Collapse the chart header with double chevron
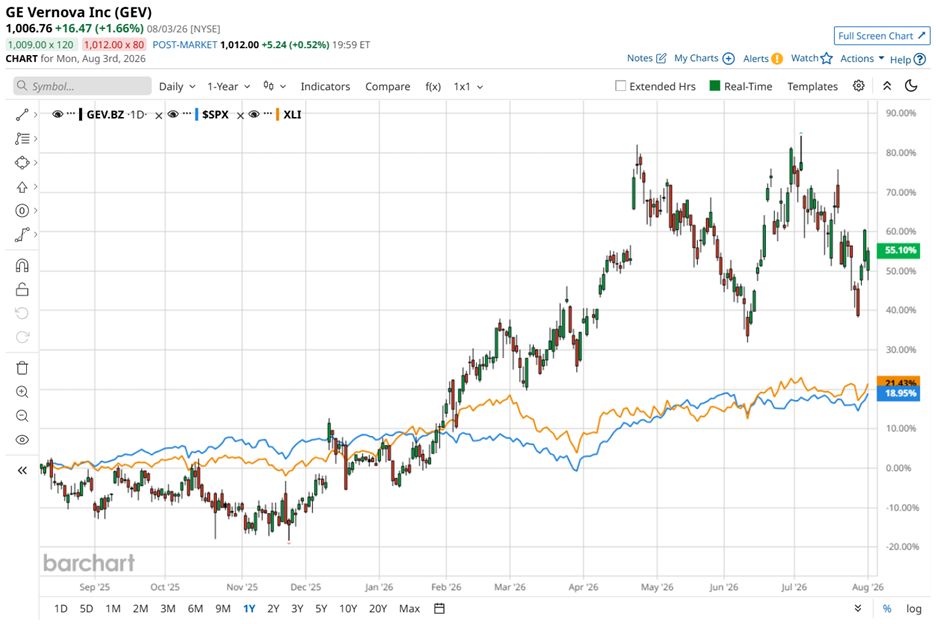This screenshot has height=624, width=936. (887, 86)
